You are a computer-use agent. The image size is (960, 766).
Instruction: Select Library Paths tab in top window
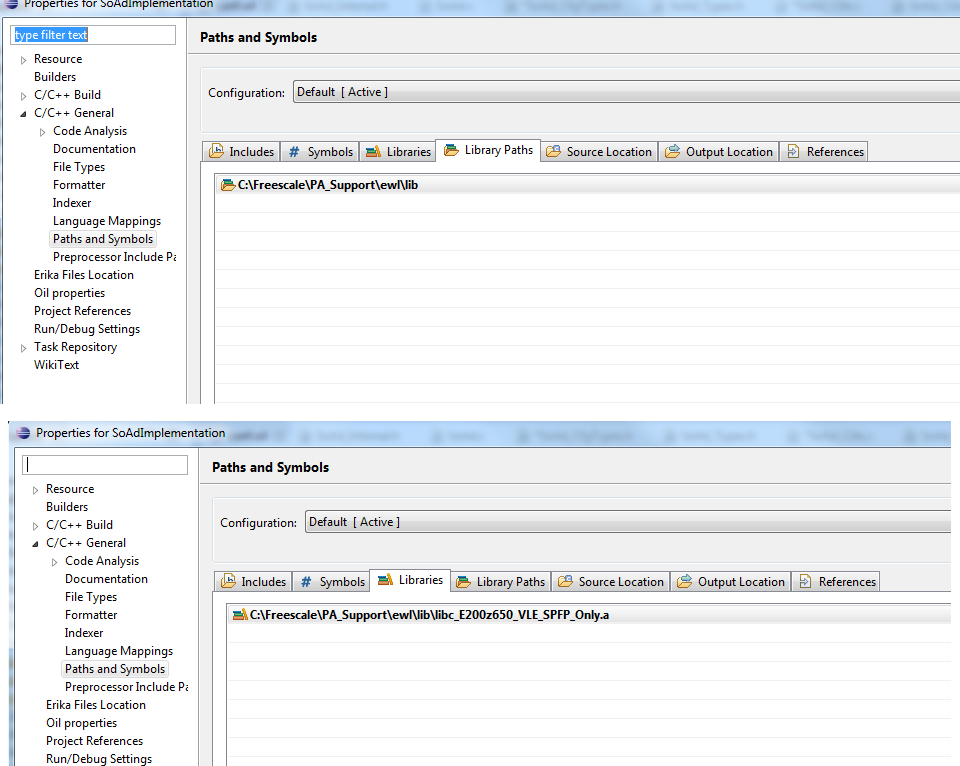click(488, 150)
